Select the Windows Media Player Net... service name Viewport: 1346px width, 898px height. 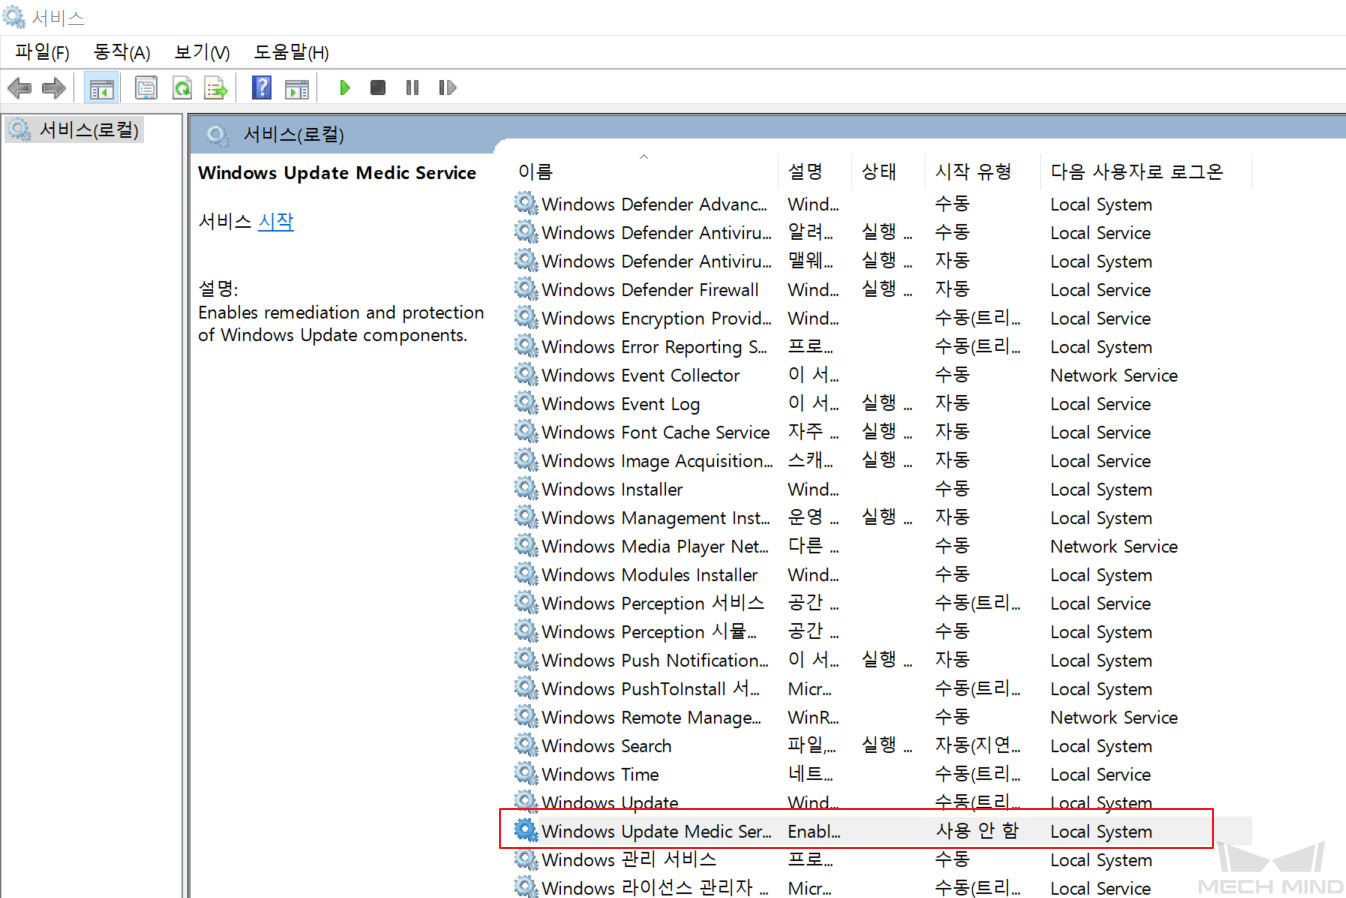(655, 546)
